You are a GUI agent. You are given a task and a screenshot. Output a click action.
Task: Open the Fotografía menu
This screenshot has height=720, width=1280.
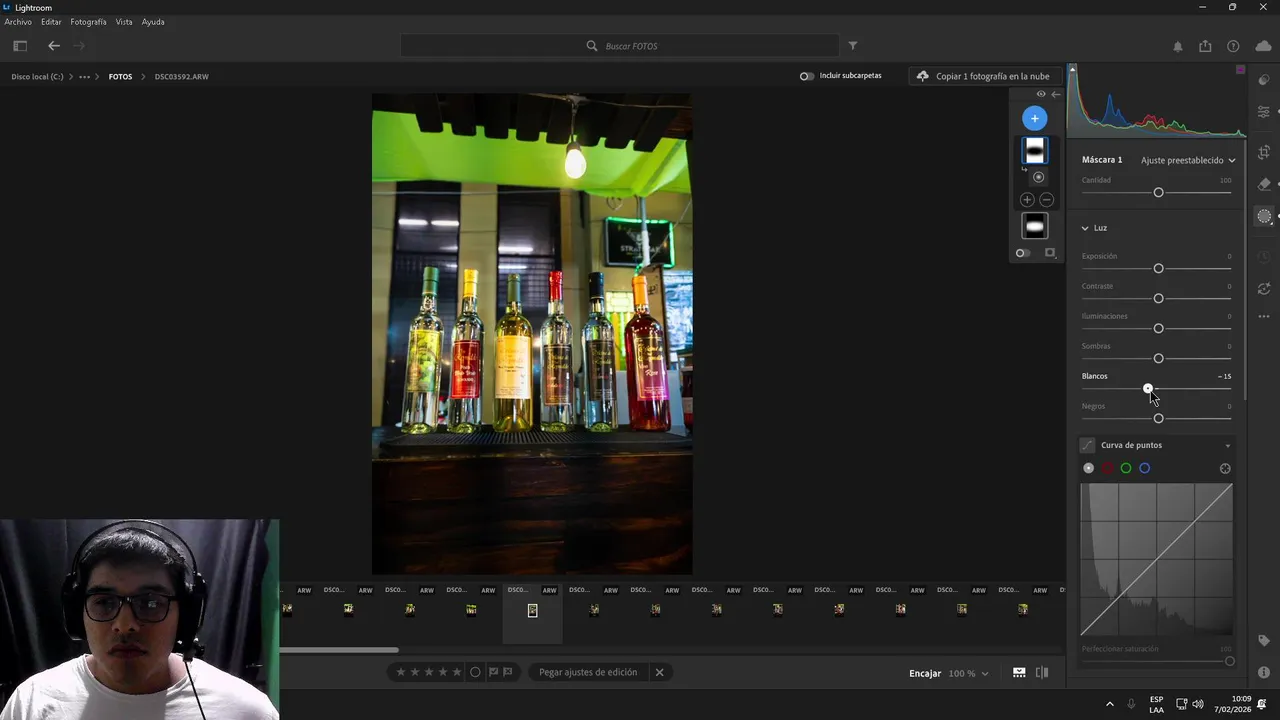pos(88,22)
